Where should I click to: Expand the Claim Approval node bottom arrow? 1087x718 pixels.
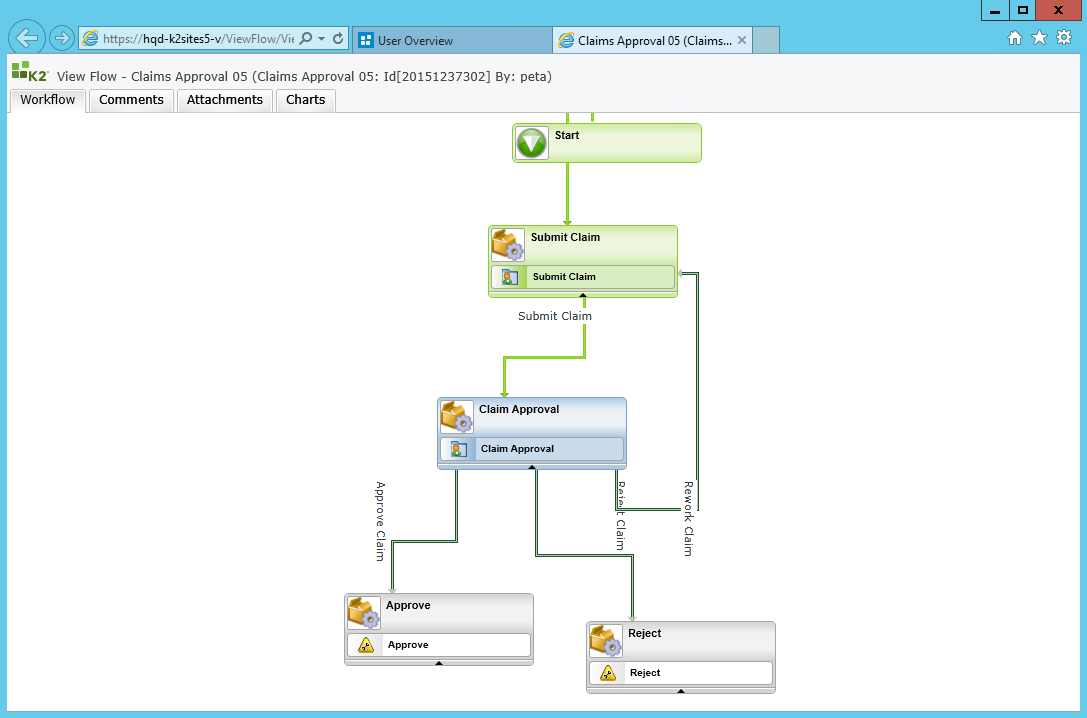point(532,467)
